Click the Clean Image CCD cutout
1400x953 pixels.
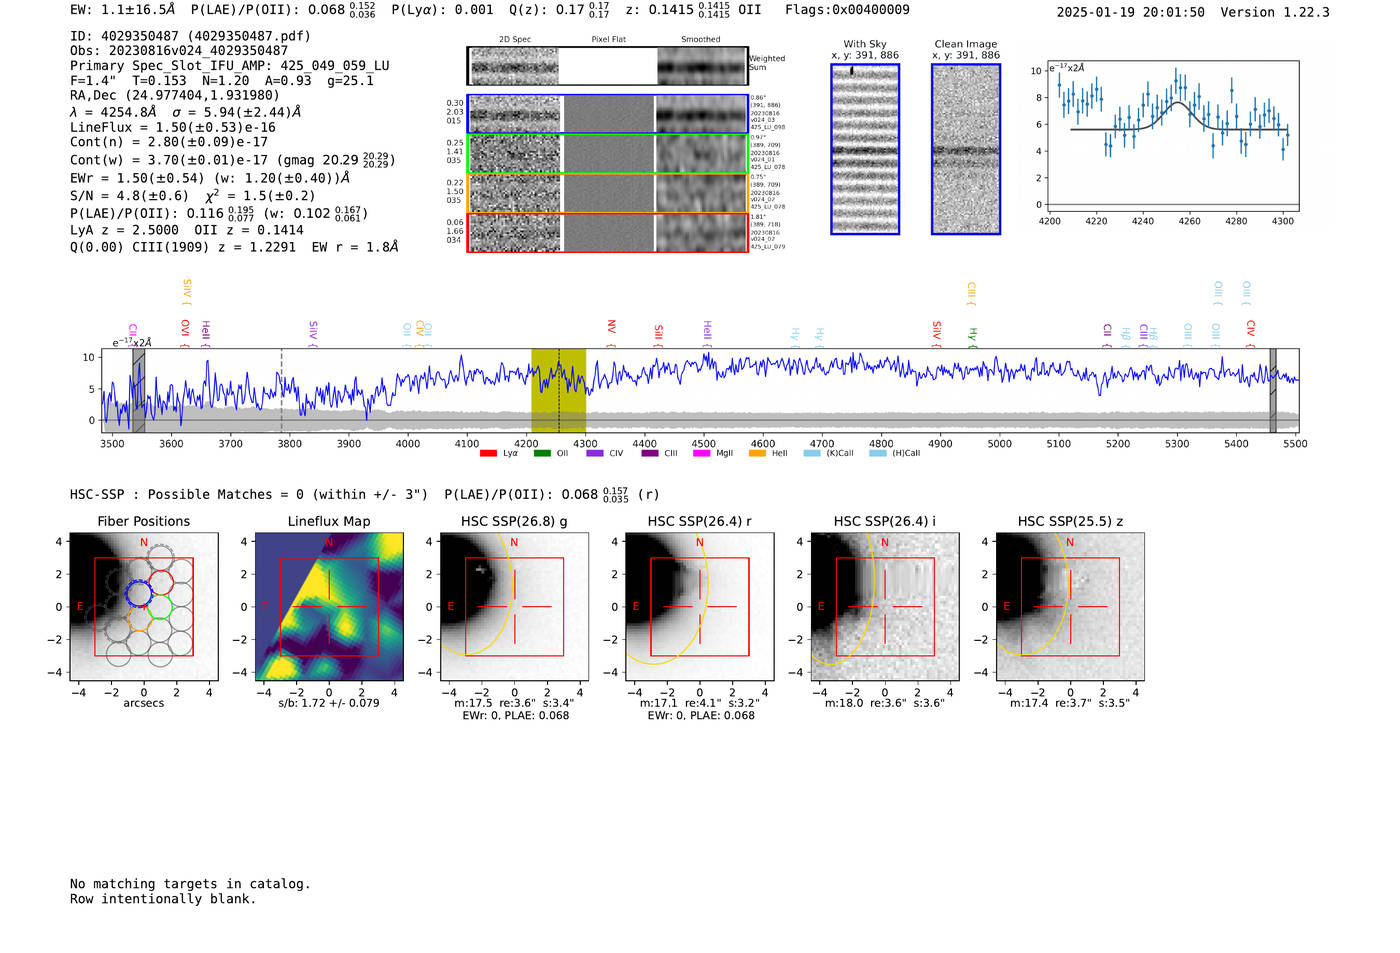966,149
